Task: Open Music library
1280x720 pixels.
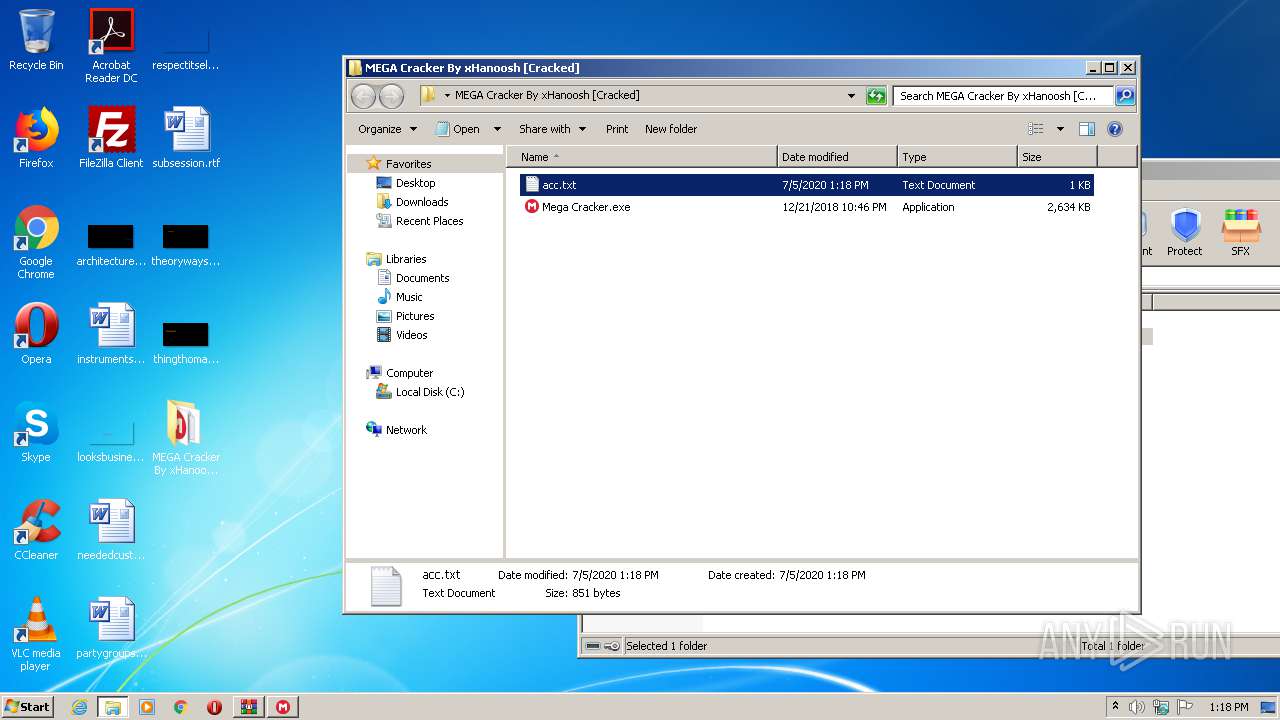Action: click(409, 297)
